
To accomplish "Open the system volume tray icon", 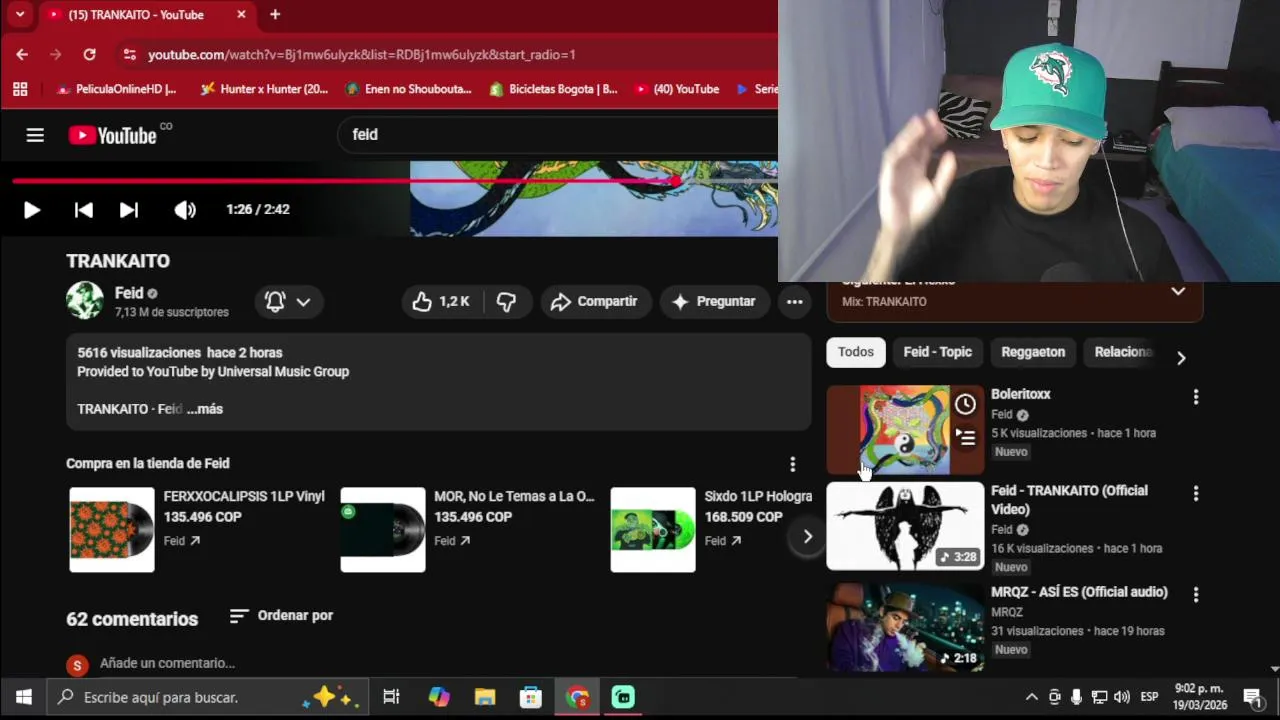I will pos(1122,697).
